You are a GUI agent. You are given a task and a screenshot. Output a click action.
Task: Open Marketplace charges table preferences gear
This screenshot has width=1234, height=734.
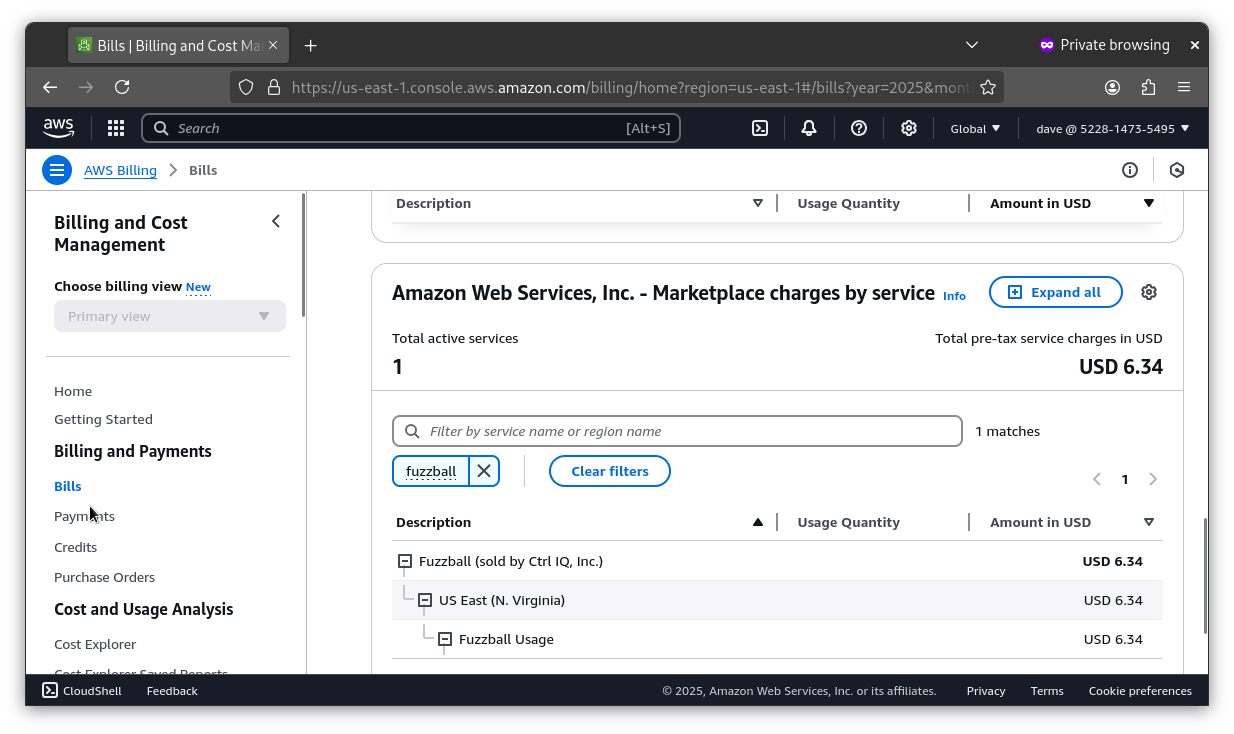pyautogui.click(x=1149, y=292)
